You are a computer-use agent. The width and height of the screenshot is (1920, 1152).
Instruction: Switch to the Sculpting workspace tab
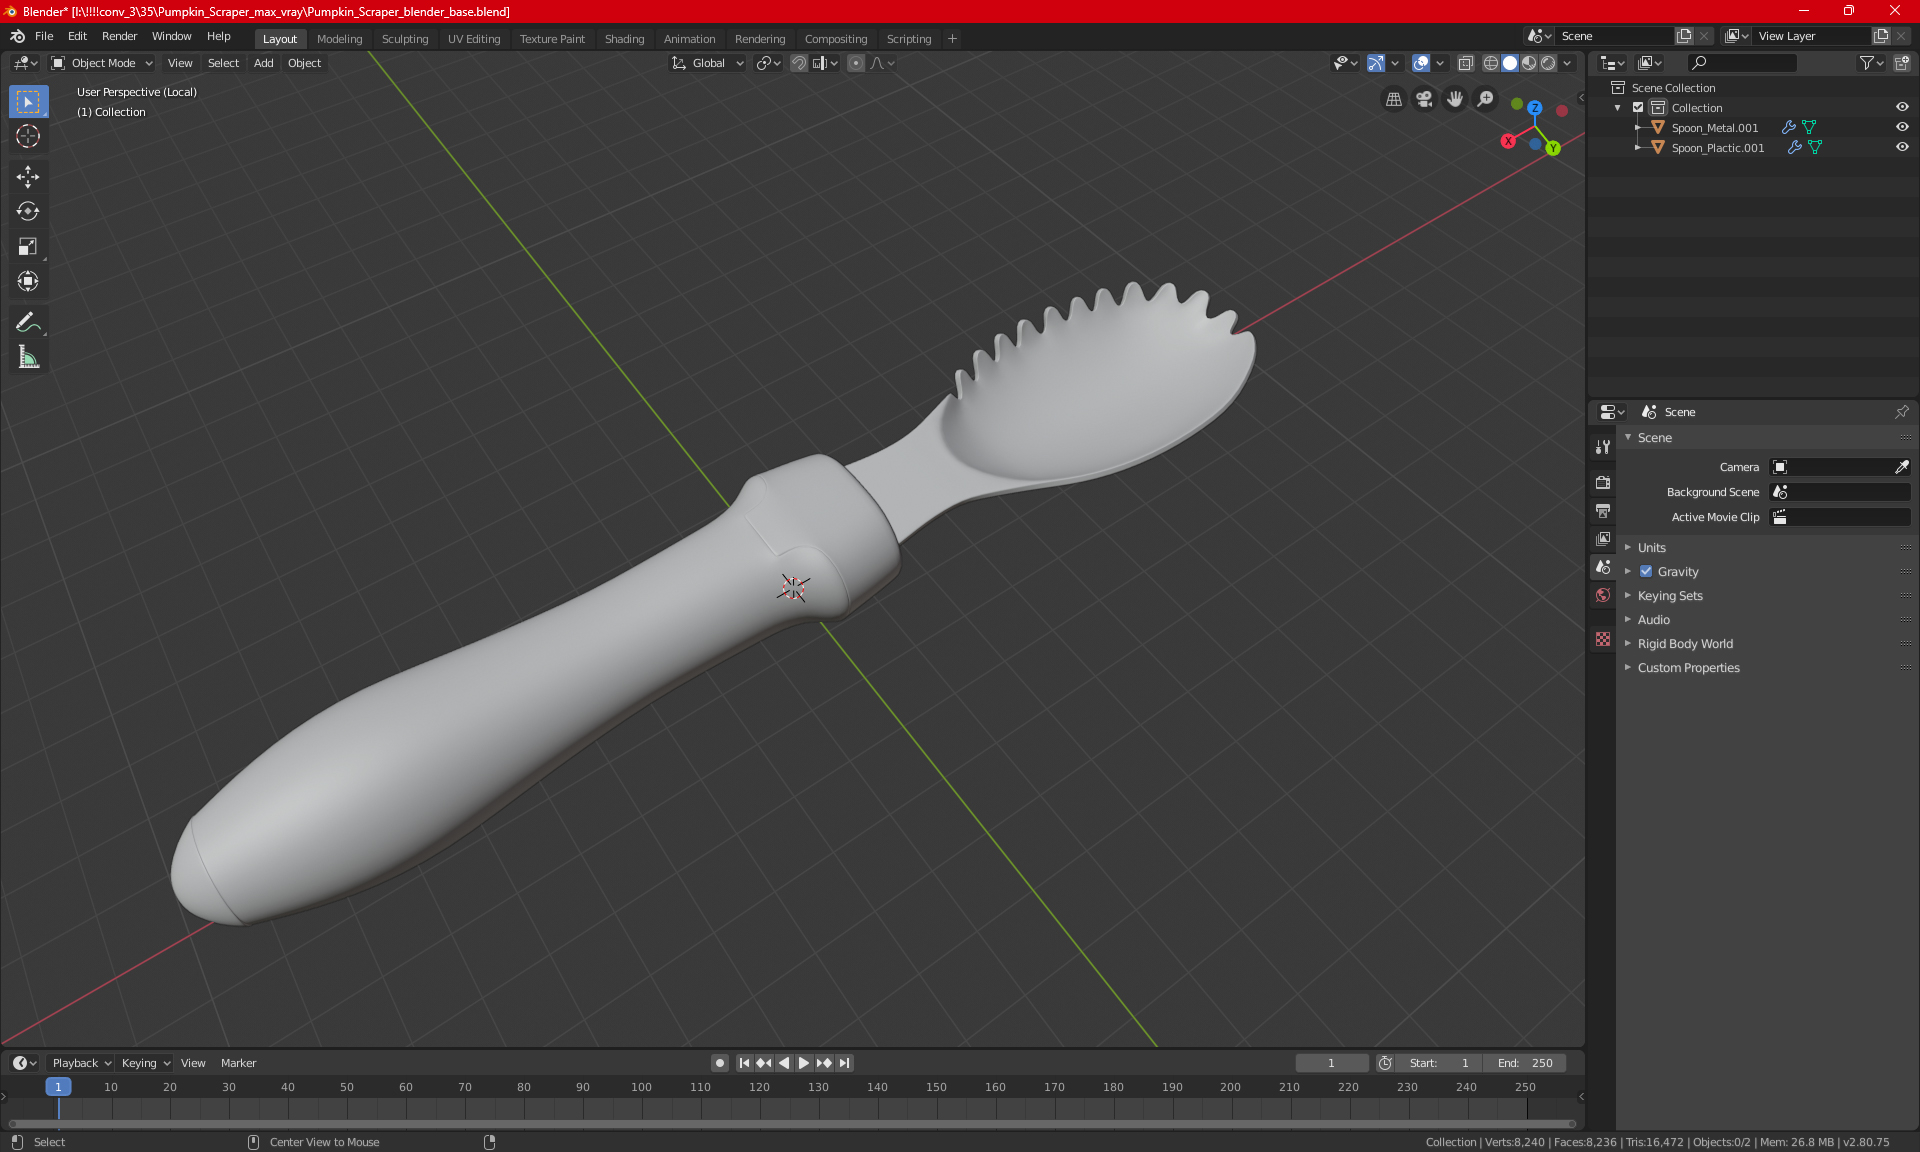pyautogui.click(x=404, y=39)
